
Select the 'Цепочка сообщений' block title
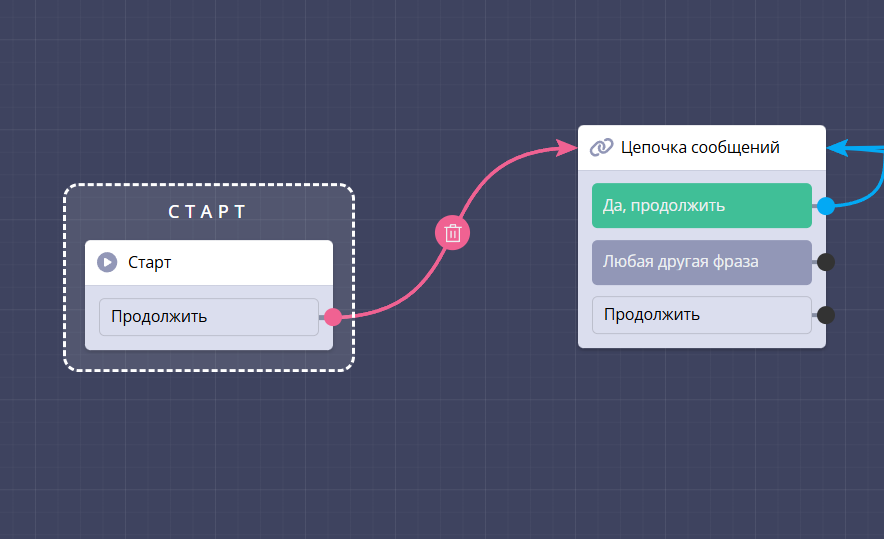click(x=700, y=148)
